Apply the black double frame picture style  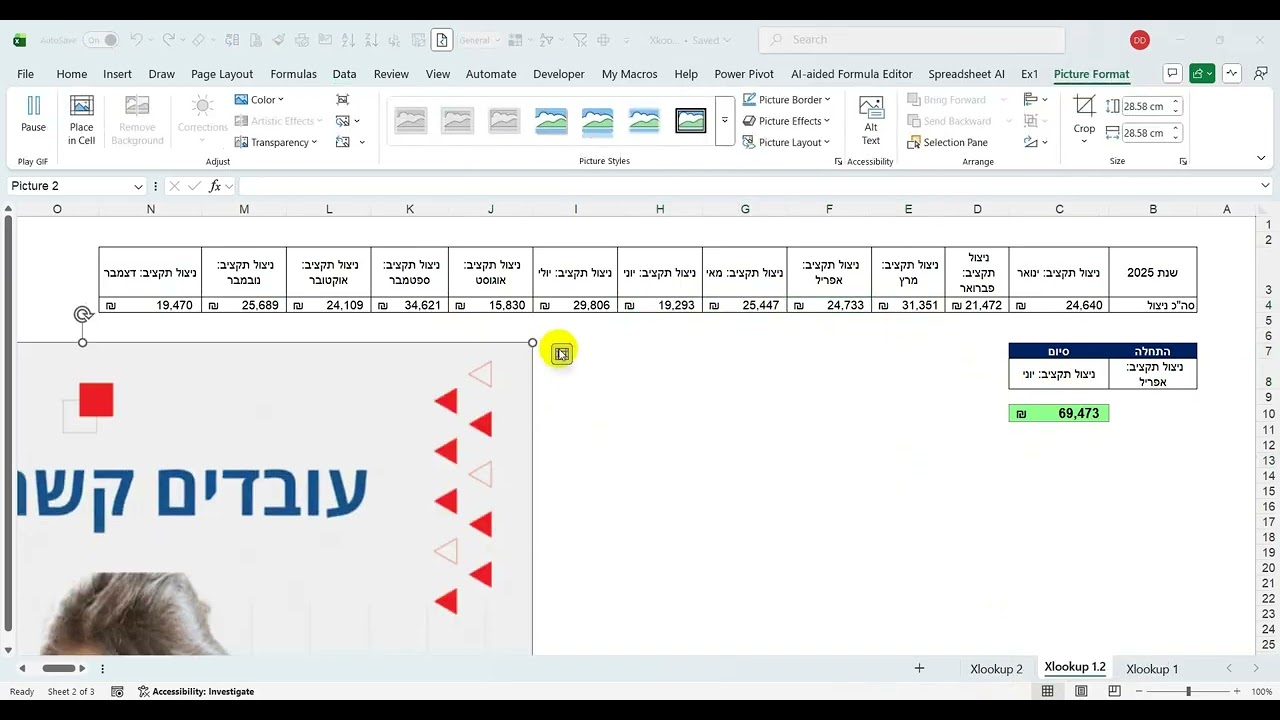tap(691, 121)
